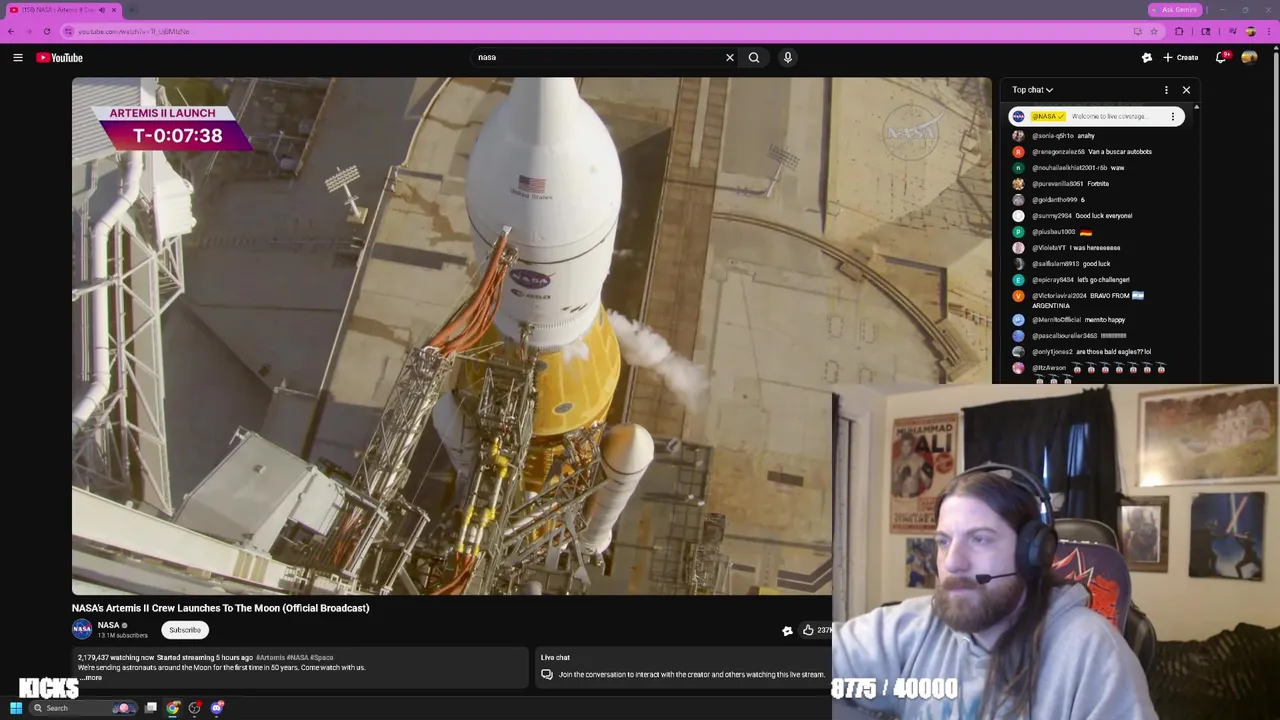The width and height of the screenshot is (1280, 720).
Task: Open the #NASA hashtag link
Action: tap(298, 657)
